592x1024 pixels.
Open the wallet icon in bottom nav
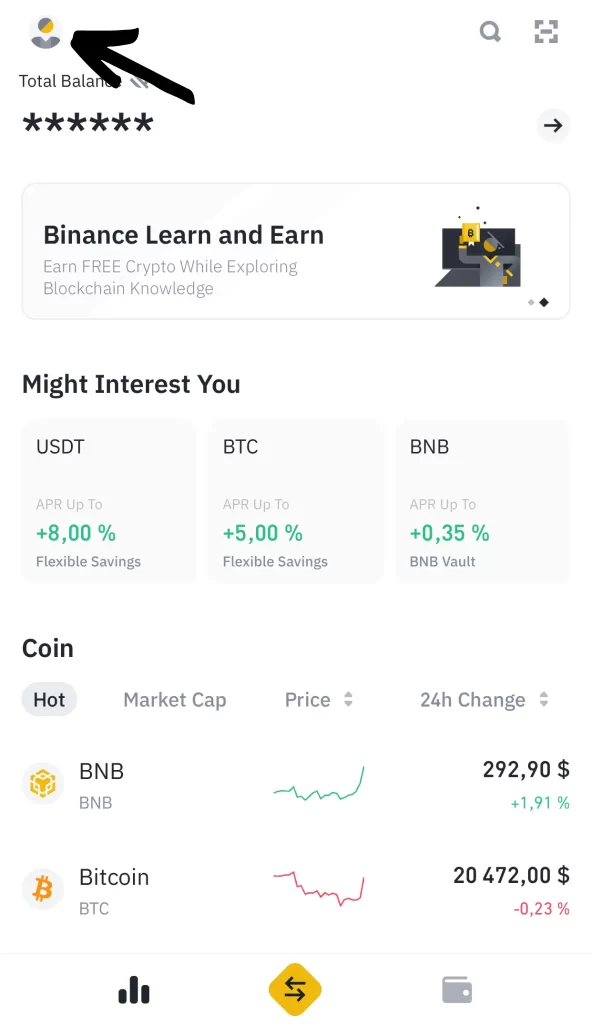coord(457,990)
